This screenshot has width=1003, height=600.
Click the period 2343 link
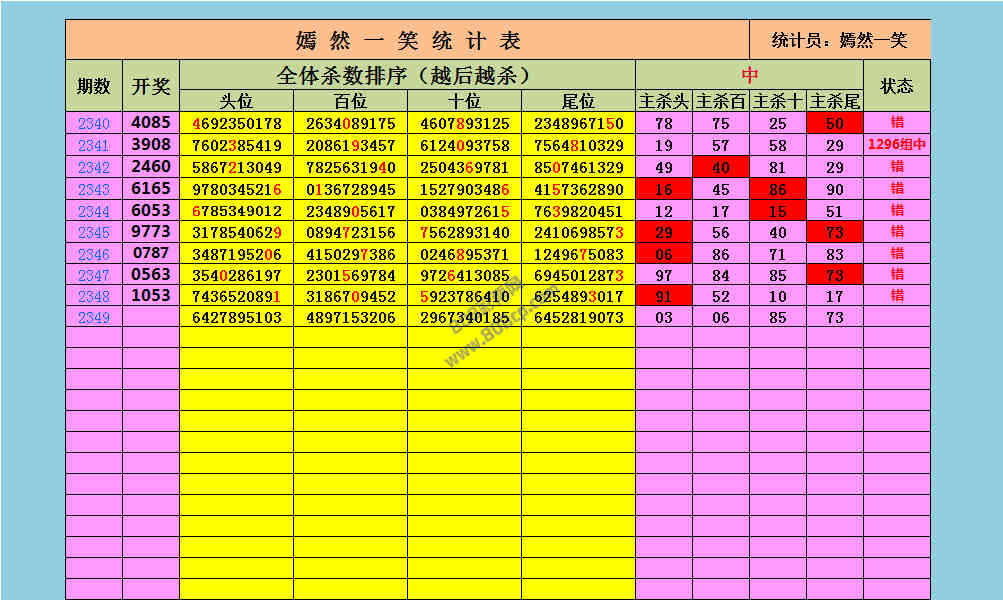(x=93, y=189)
